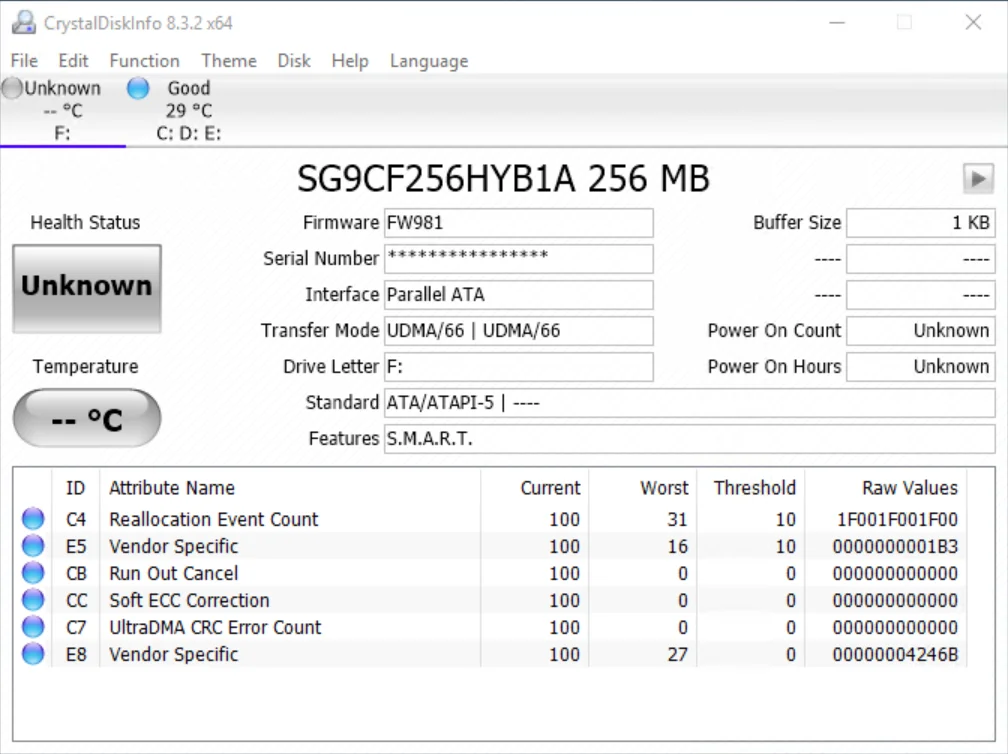1008x754 pixels.
Task: Click raw value 00000004246B
Action: [x=895, y=654]
